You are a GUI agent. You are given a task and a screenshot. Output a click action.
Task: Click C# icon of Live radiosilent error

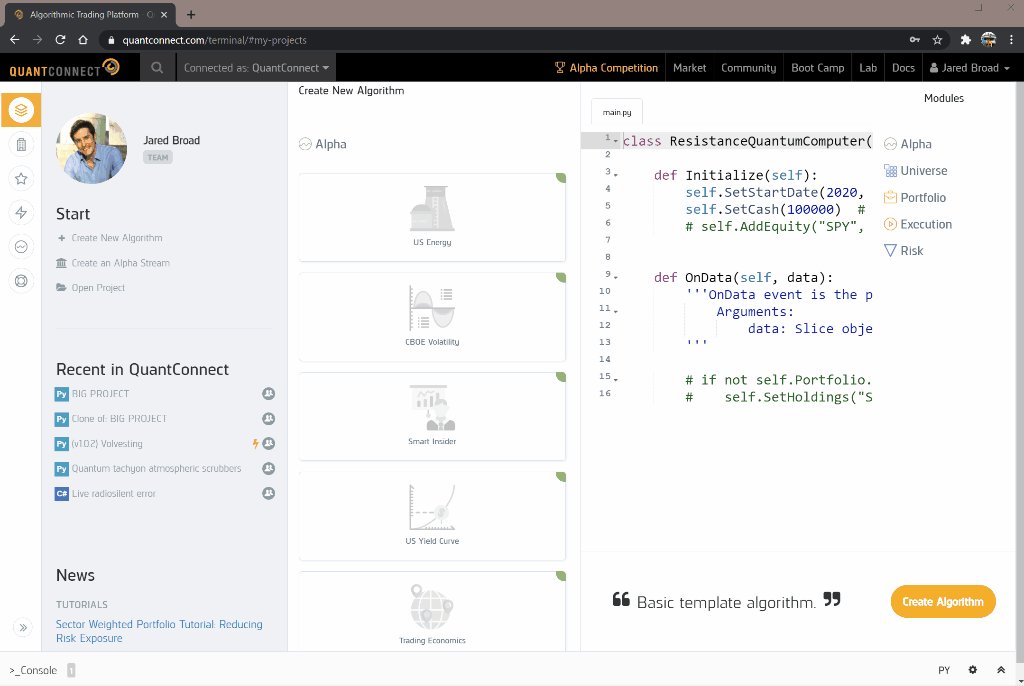point(61,493)
